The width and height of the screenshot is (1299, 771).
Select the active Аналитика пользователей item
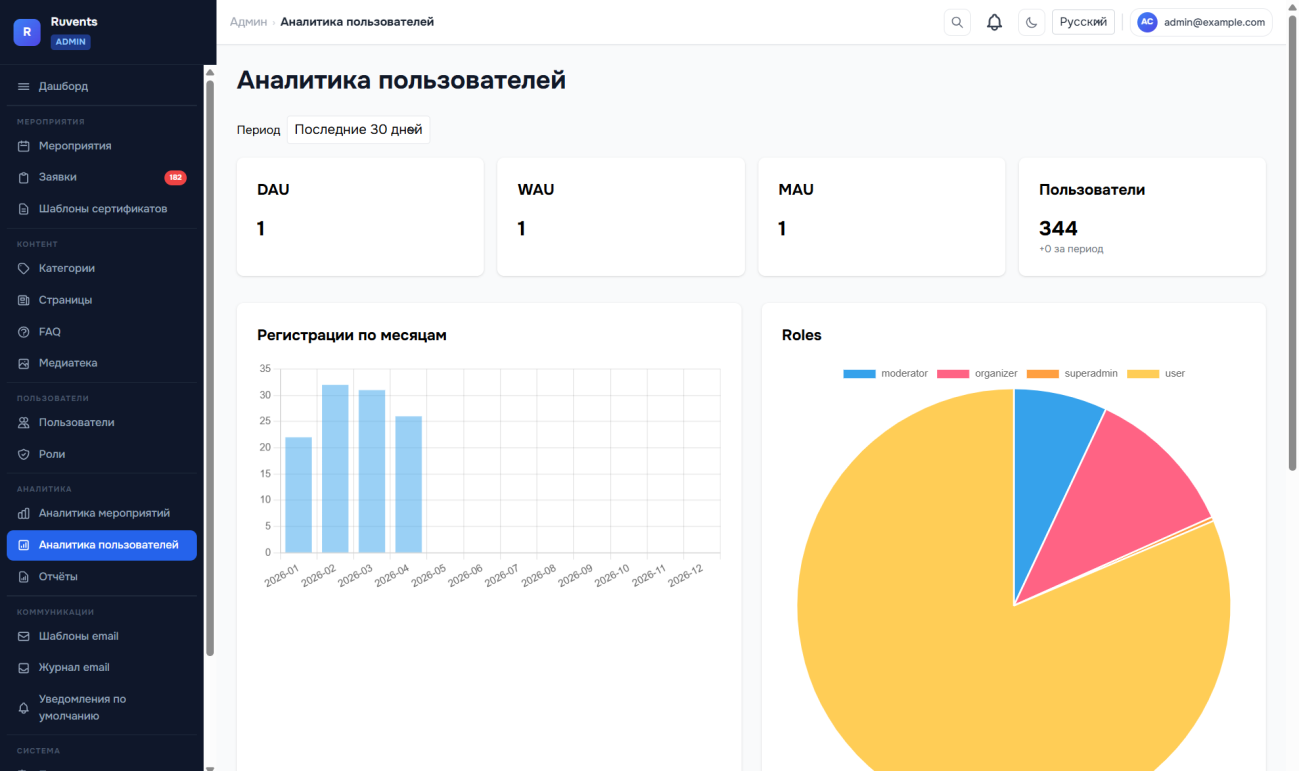pyautogui.click(x=102, y=545)
